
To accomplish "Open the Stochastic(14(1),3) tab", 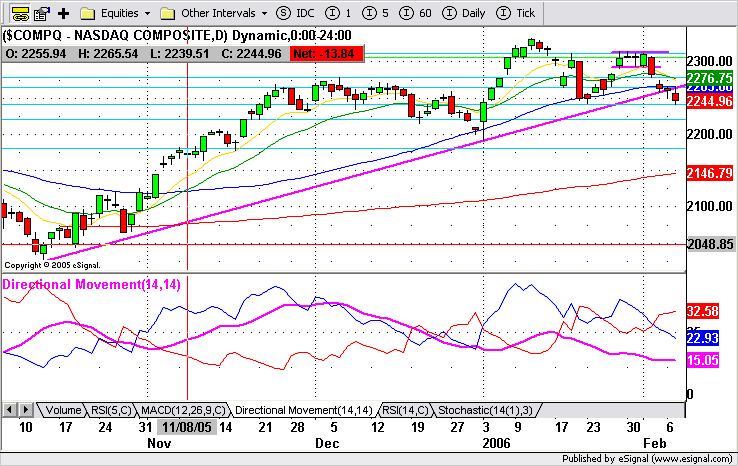I will pyautogui.click(x=485, y=410).
